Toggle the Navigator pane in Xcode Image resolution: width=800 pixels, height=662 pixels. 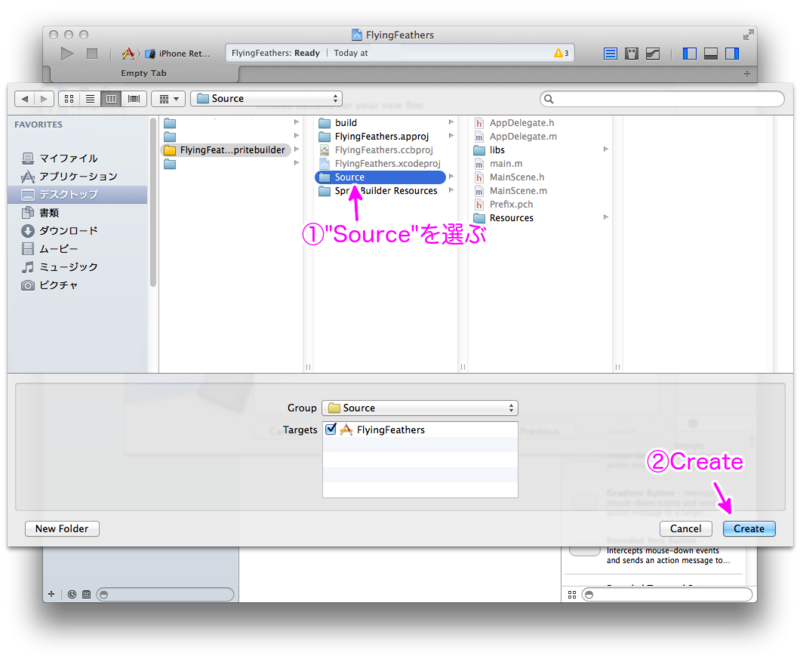690,54
